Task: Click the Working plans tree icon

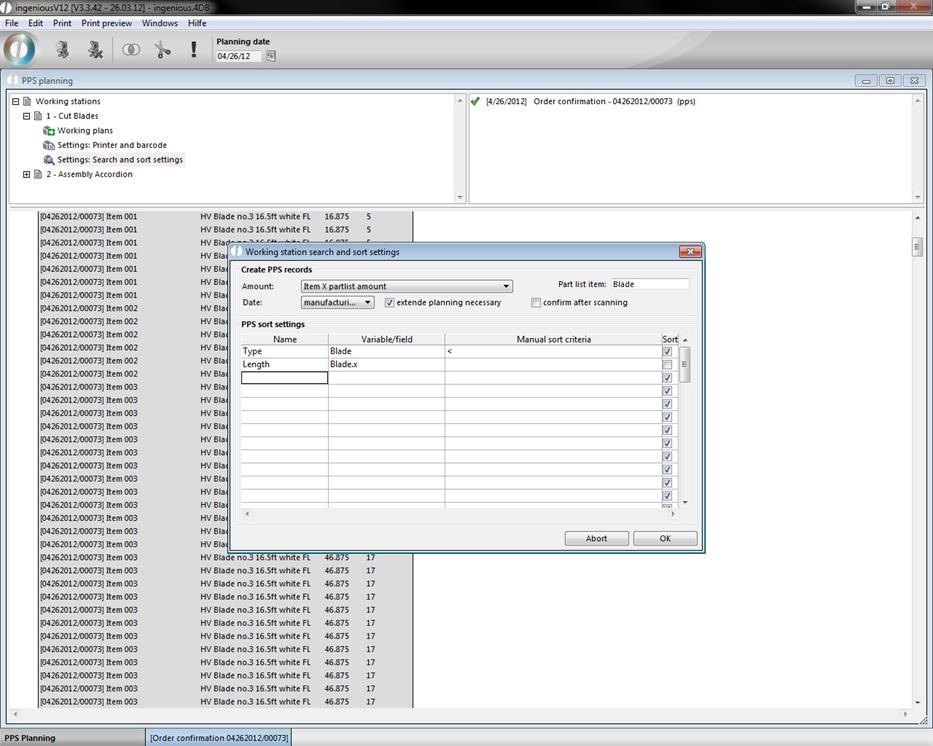Action: click(49, 131)
